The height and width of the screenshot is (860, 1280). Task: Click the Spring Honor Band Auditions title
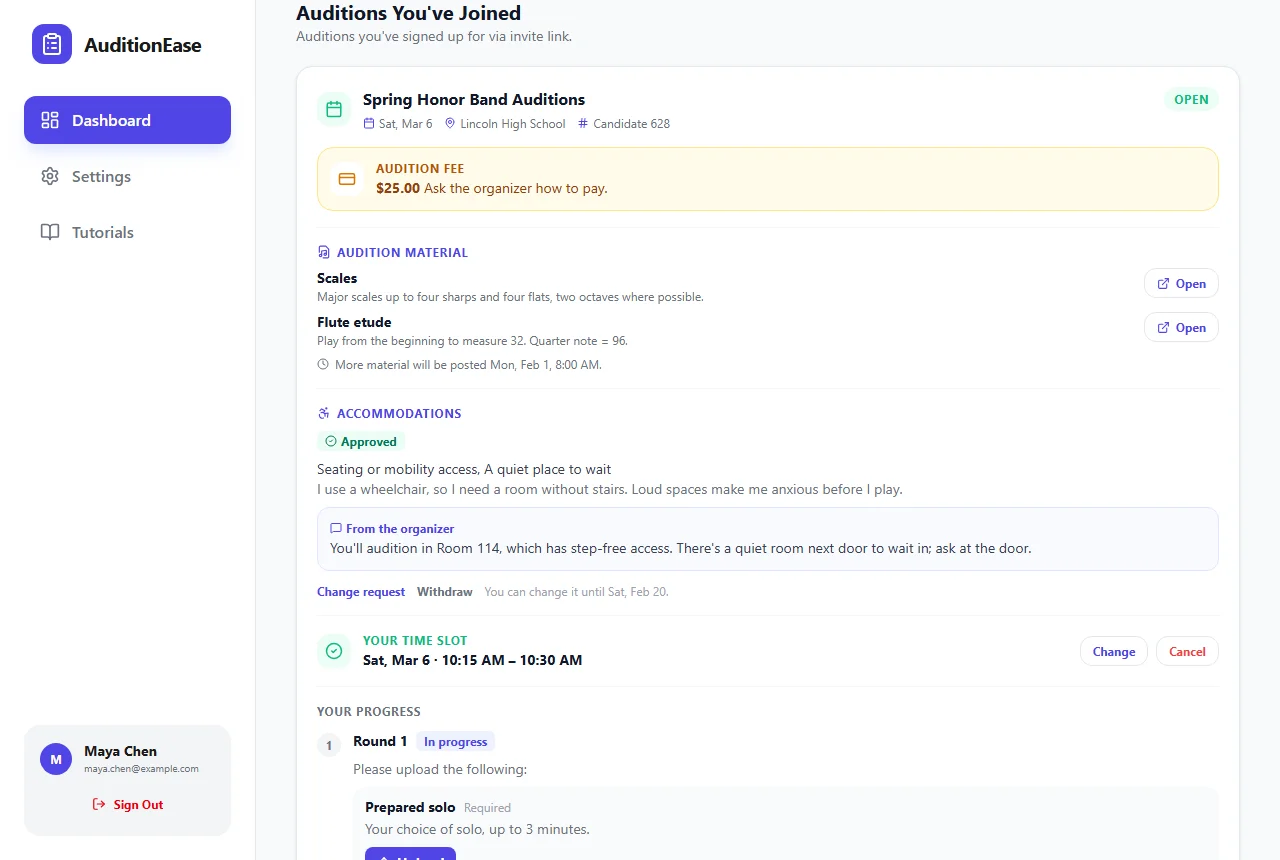pyautogui.click(x=474, y=100)
